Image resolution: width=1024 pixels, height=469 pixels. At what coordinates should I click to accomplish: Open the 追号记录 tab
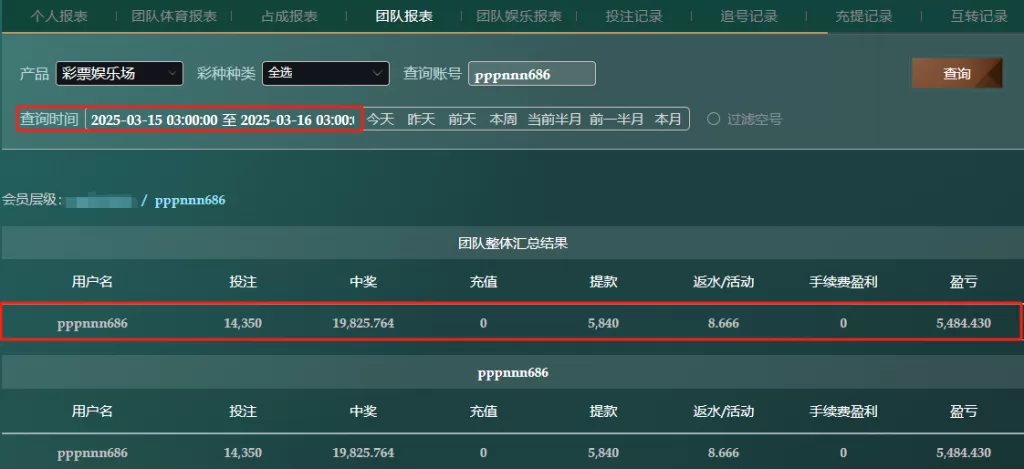tap(749, 16)
